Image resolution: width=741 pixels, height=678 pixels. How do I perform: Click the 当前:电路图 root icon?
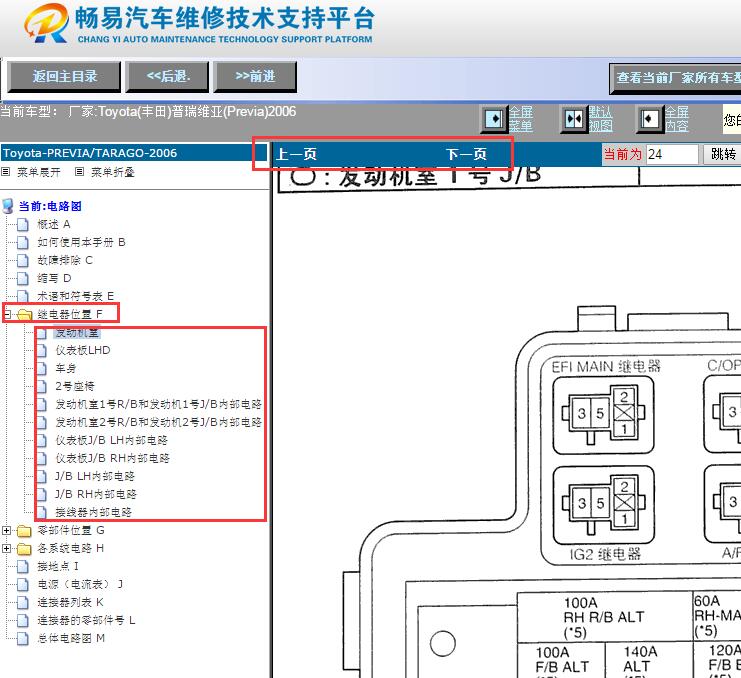point(8,206)
